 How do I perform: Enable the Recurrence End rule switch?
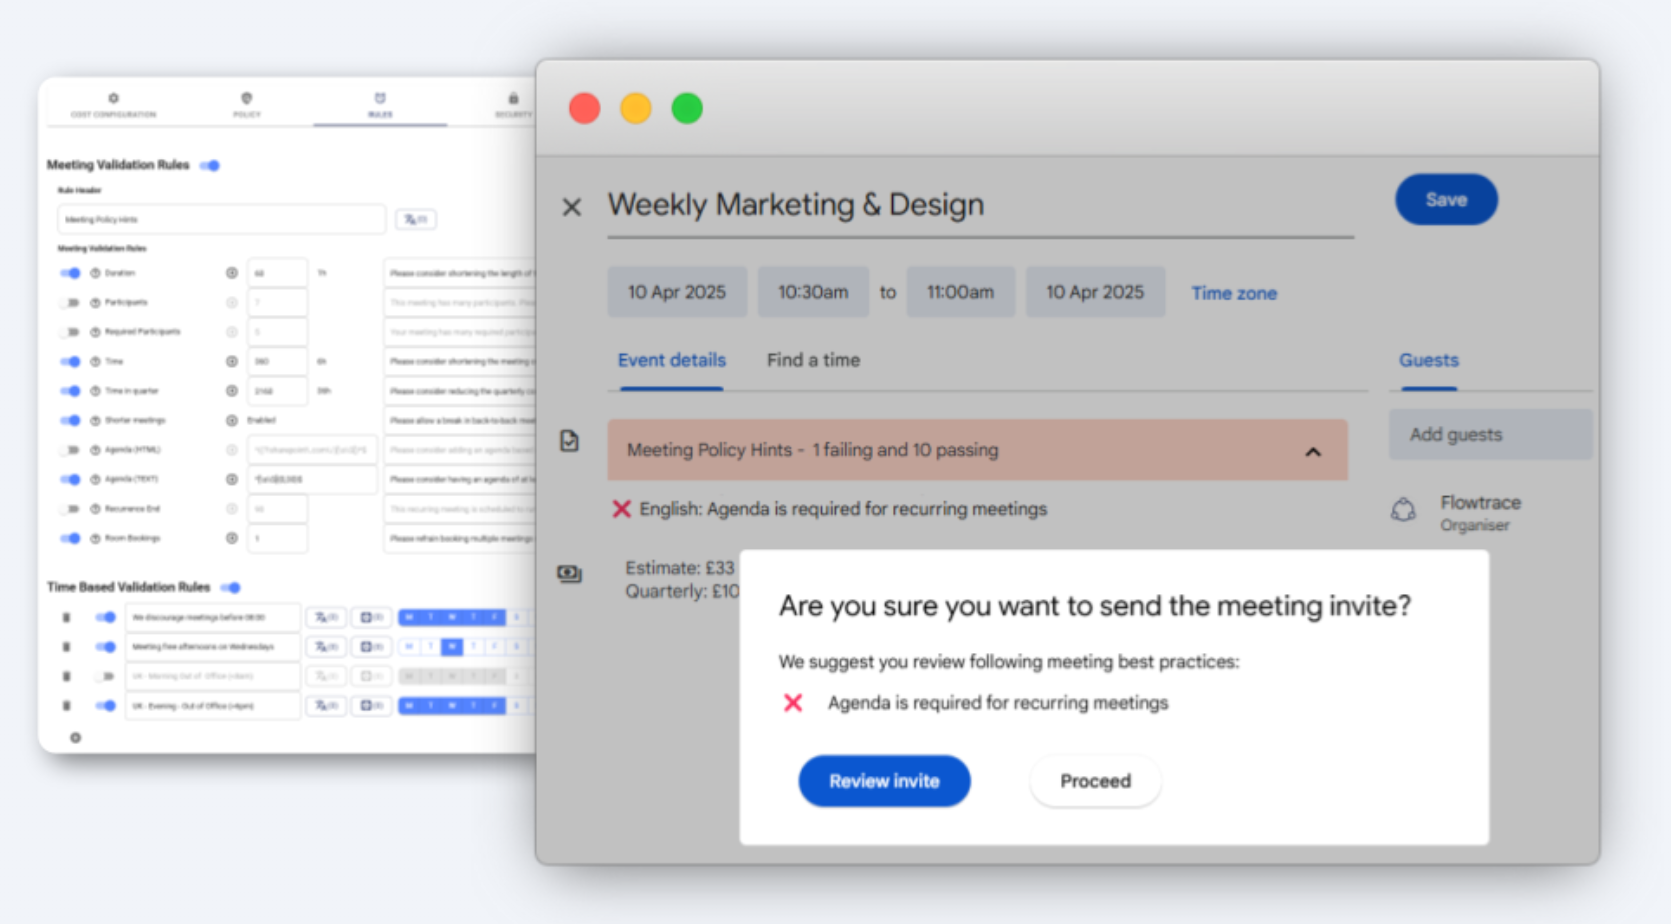pyautogui.click(x=69, y=509)
